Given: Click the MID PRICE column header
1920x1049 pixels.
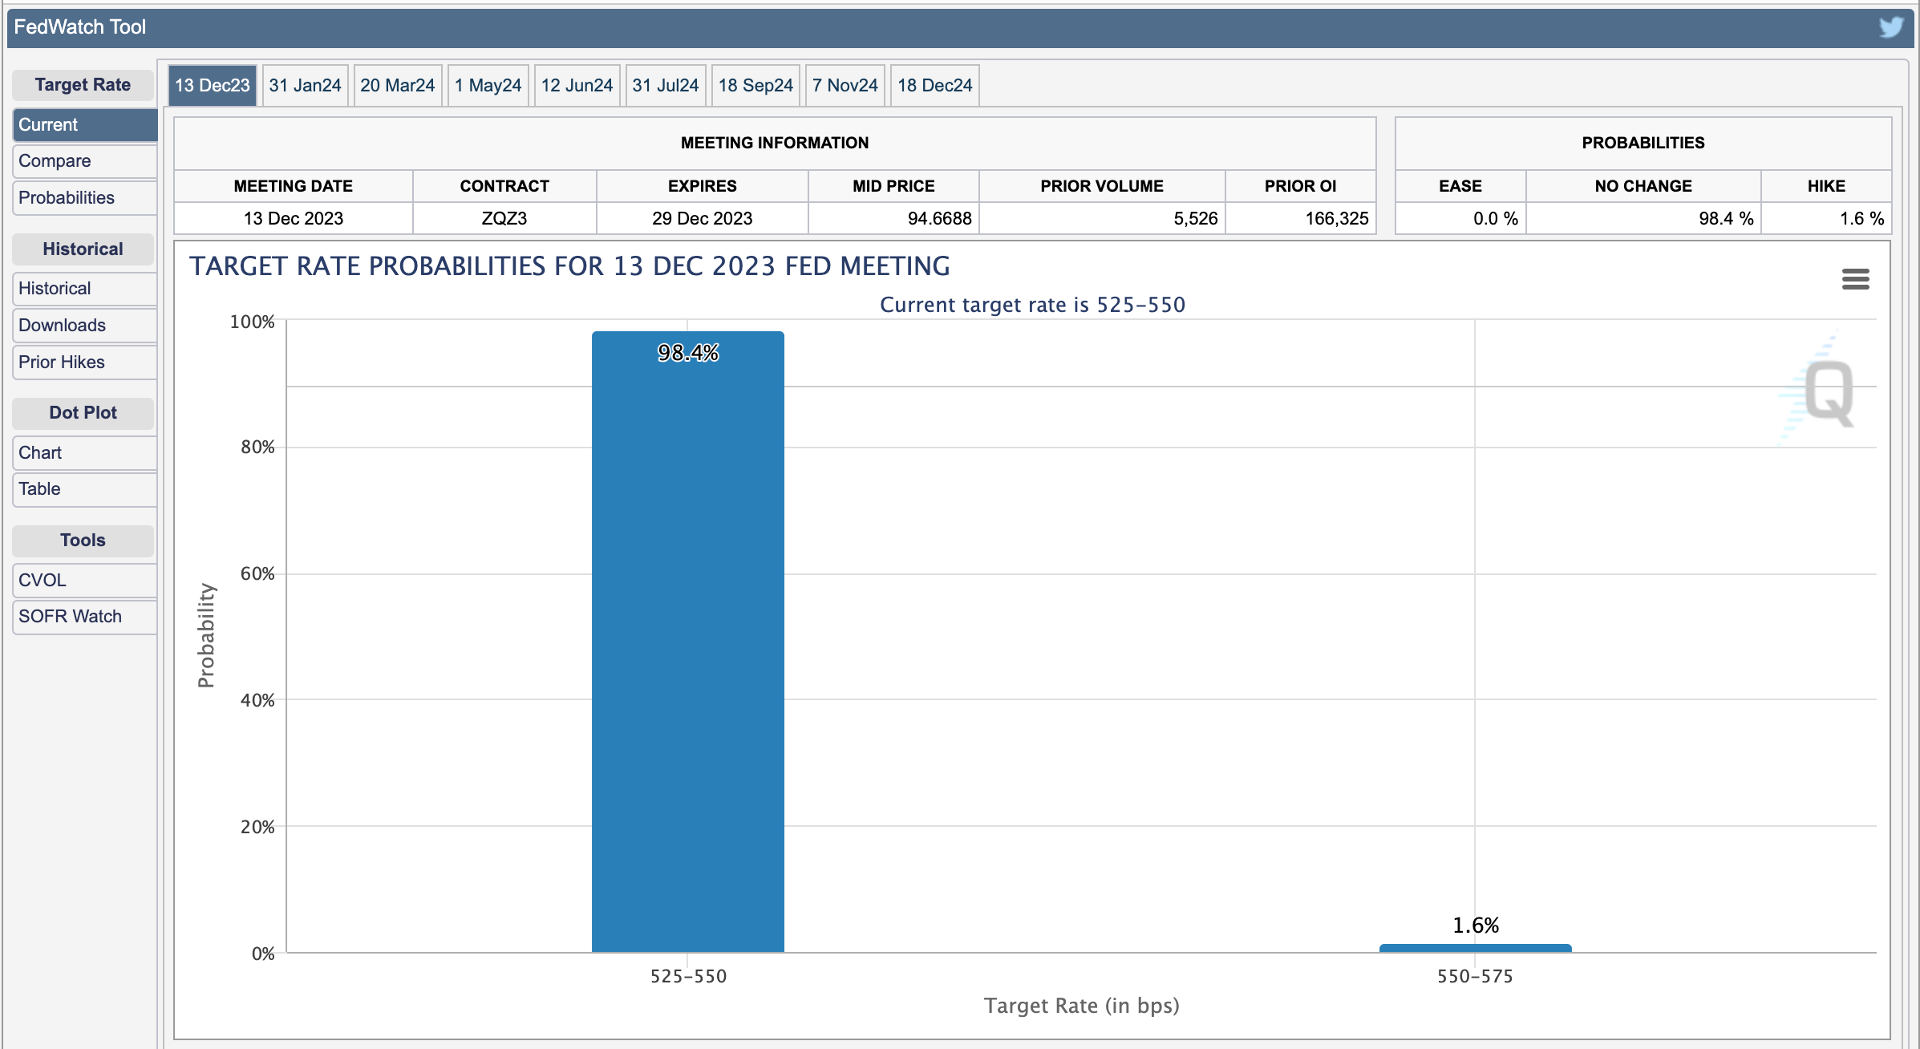Looking at the screenshot, I should (x=893, y=186).
